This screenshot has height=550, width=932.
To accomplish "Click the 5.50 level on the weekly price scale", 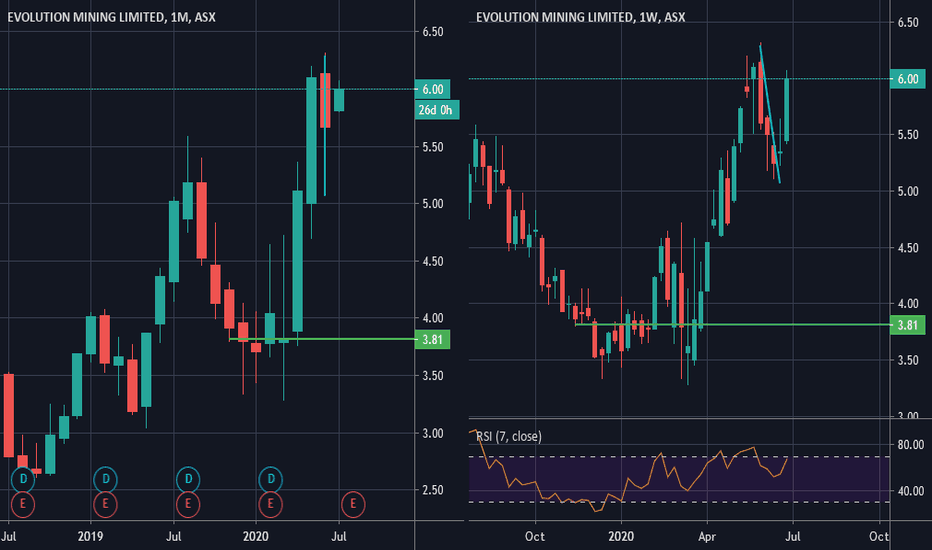I will pos(908,135).
